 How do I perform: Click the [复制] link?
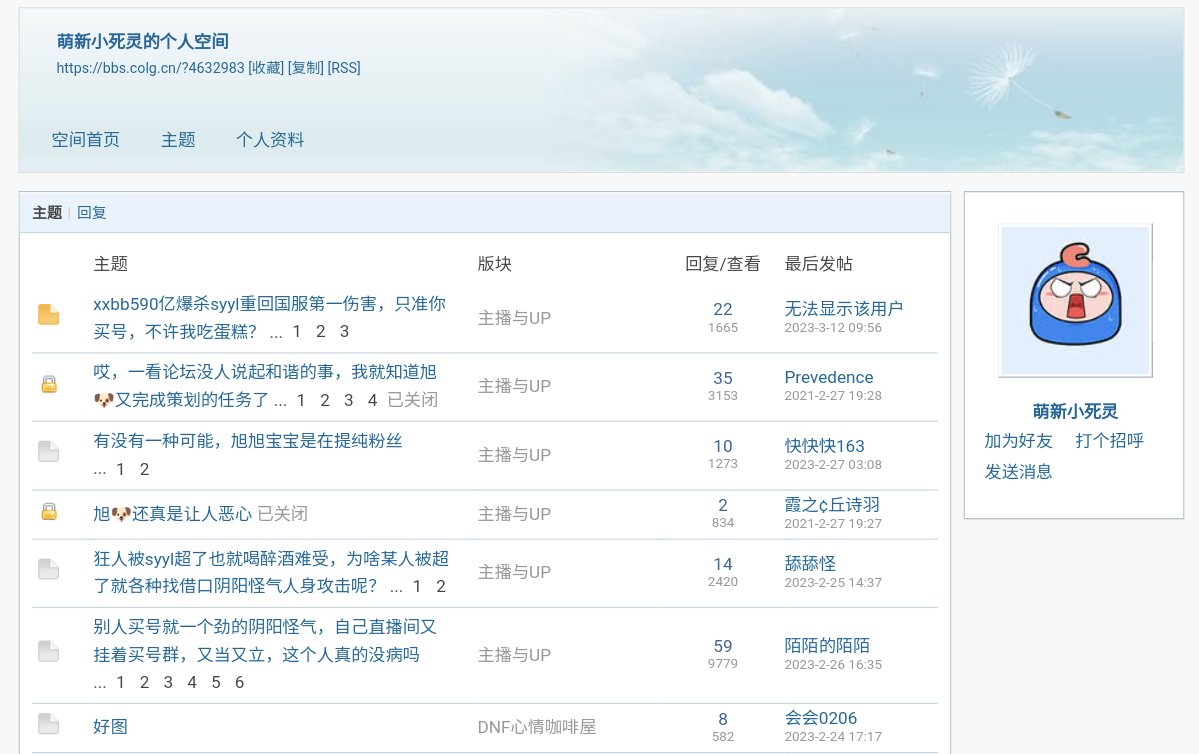coord(306,68)
